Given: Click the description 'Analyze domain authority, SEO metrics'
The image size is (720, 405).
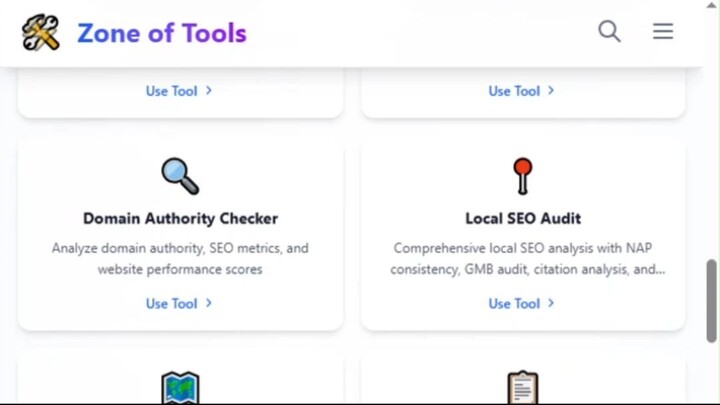Looking at the screenshot, I should 180,259.
